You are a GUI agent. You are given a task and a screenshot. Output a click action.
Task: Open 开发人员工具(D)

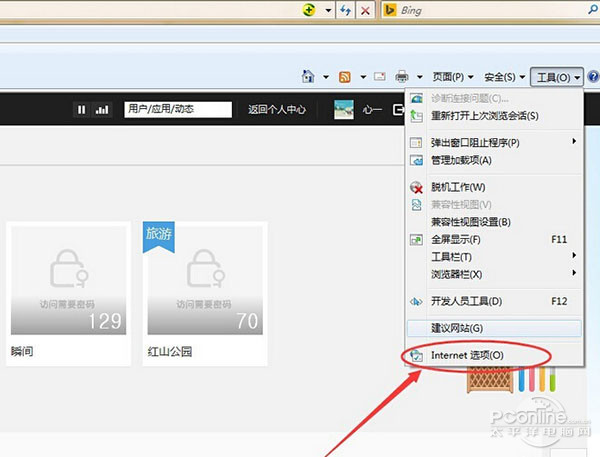(494, 301)
